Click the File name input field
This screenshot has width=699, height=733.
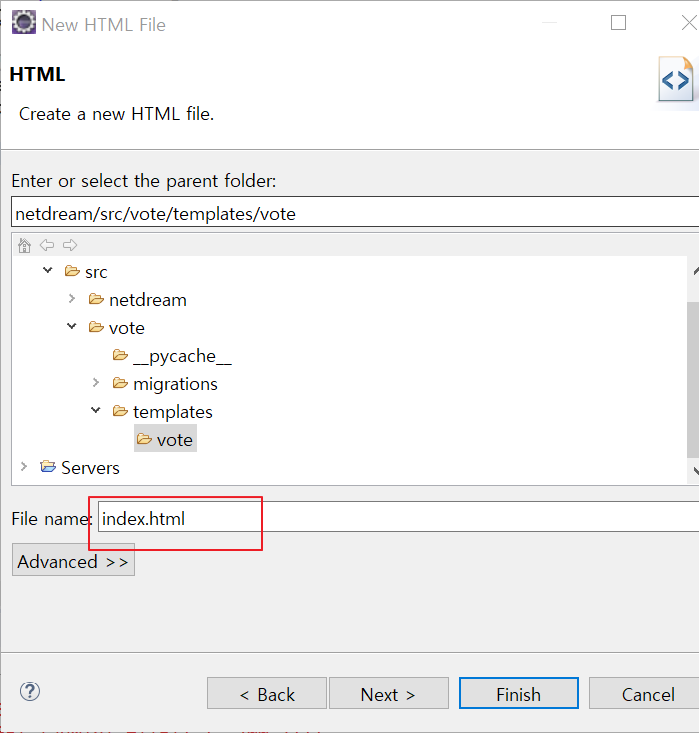(398, 517)
